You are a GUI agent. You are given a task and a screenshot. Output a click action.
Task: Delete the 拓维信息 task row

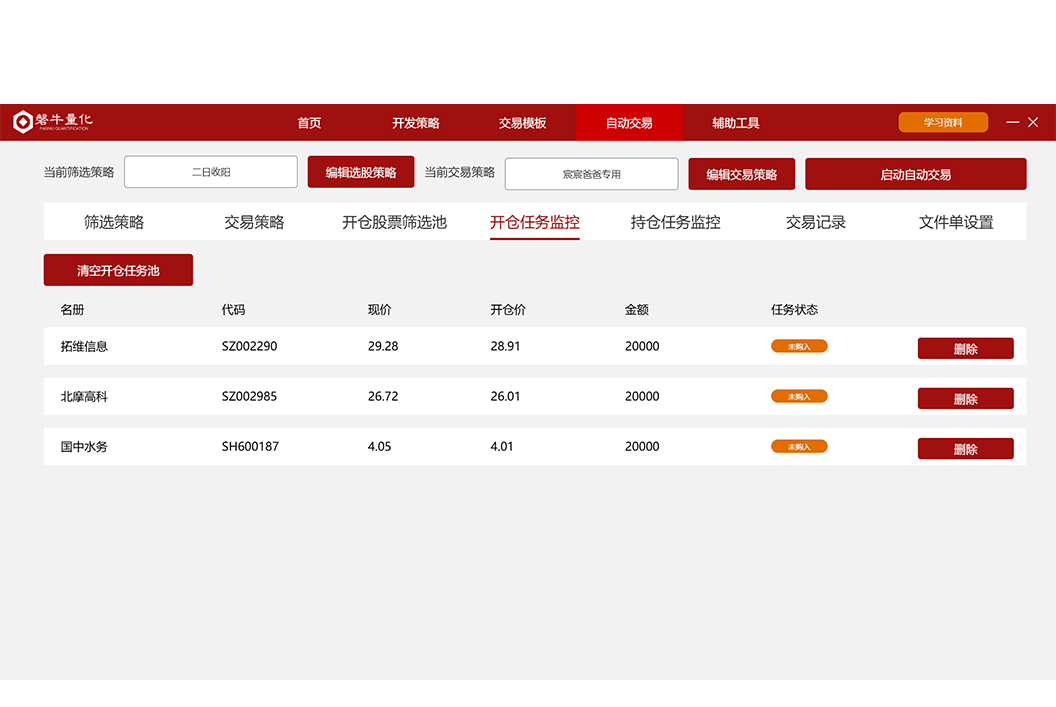(965, 349)
